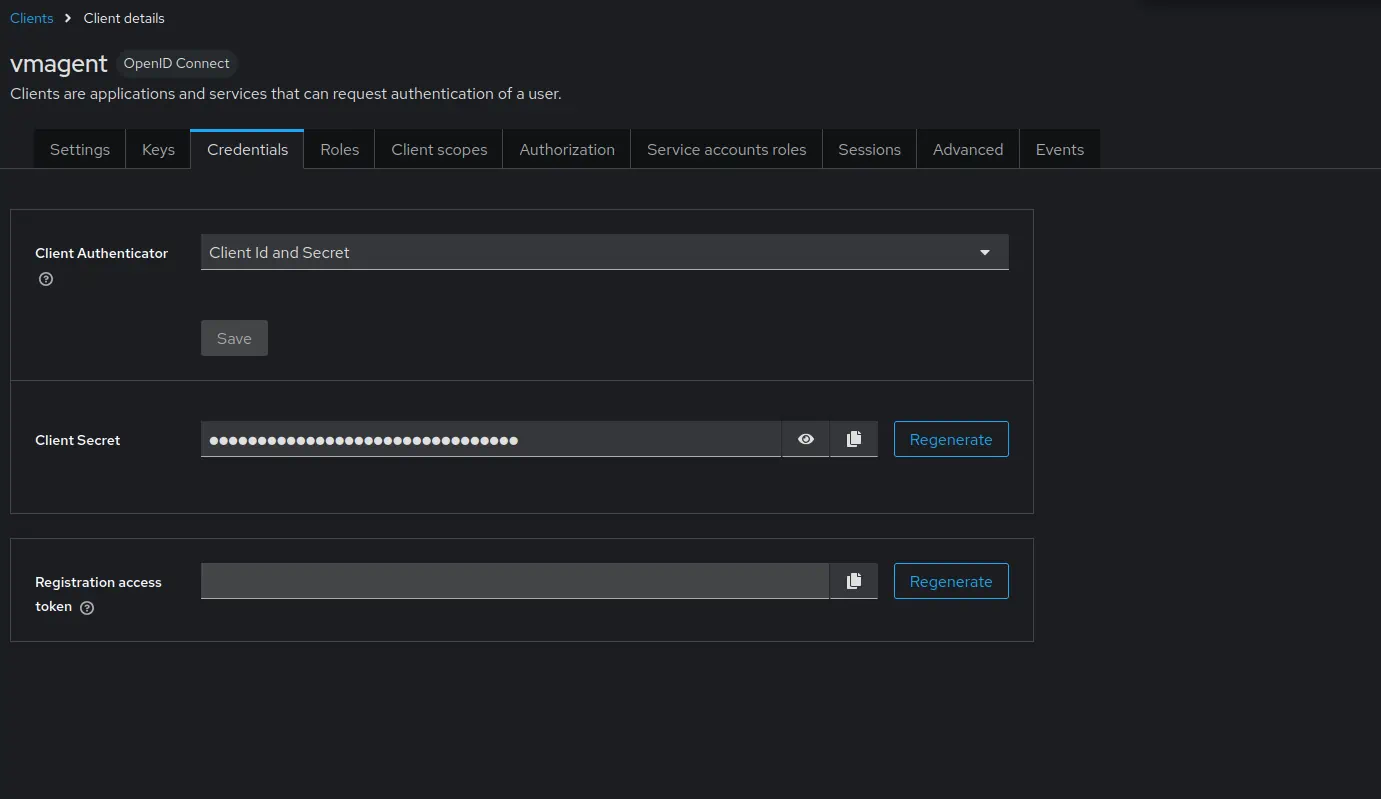Open the Advanced tab
The width and height of the screenshot is (1381, 799).
967,149
